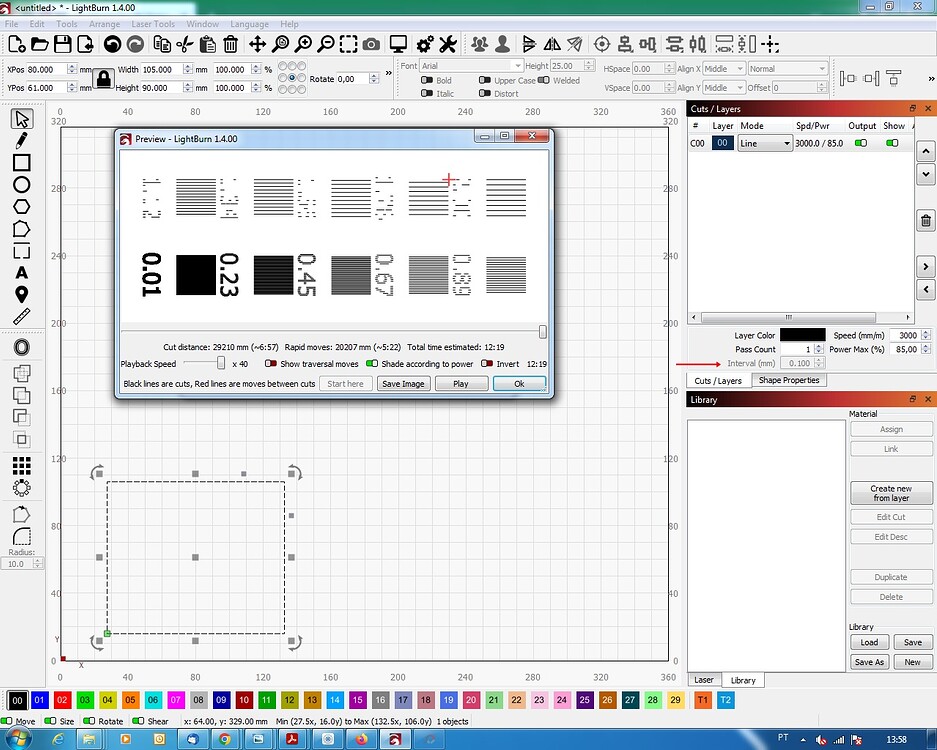937x750 pixels.
Task: Open the Mode dropdown for layer C00
Action: point(765,143)
